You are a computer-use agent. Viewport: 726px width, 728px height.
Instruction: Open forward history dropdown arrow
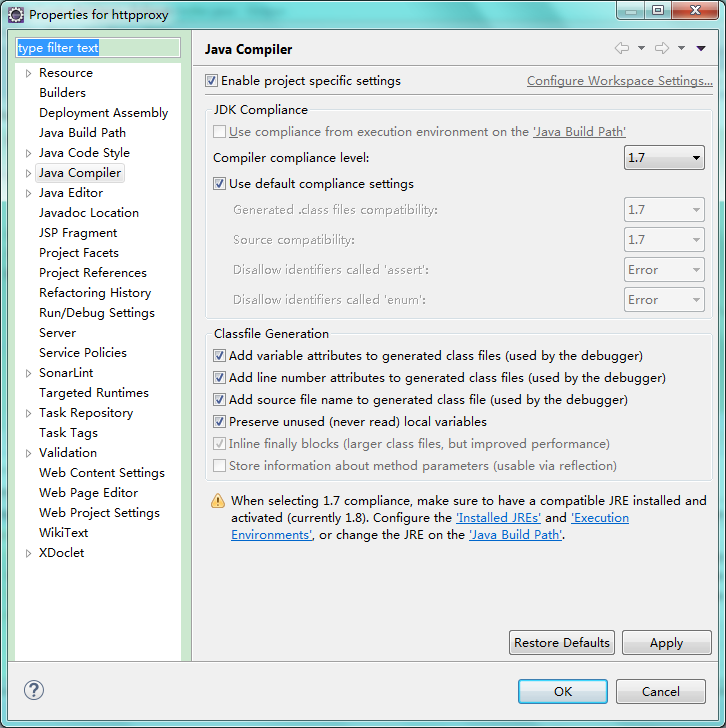tap(681, 48)
